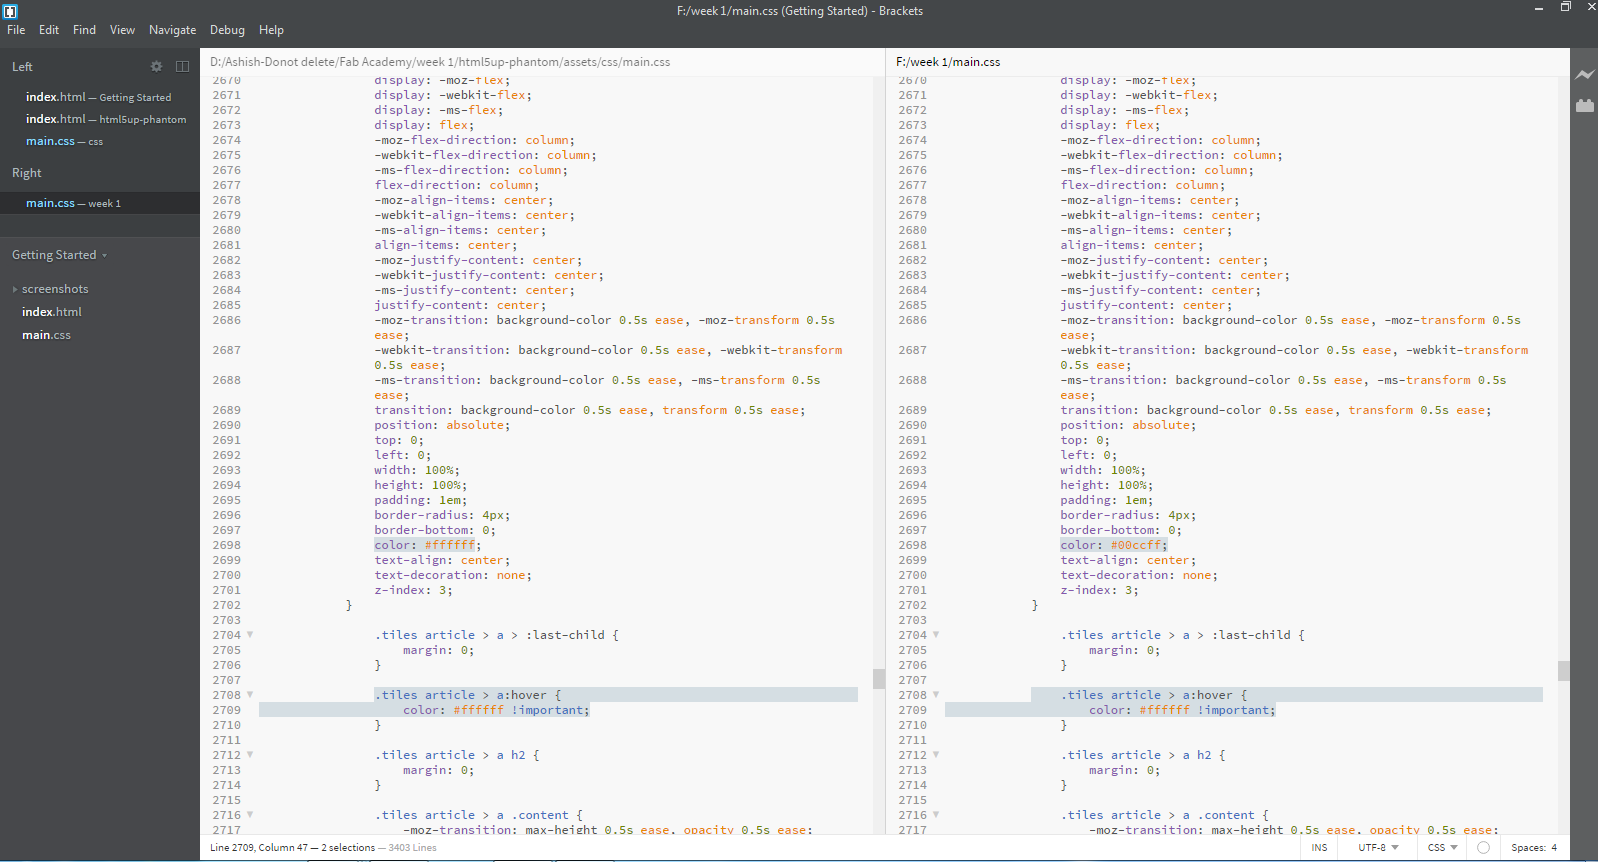
Task: Open the Navigate menu
Action: (172, 30)
